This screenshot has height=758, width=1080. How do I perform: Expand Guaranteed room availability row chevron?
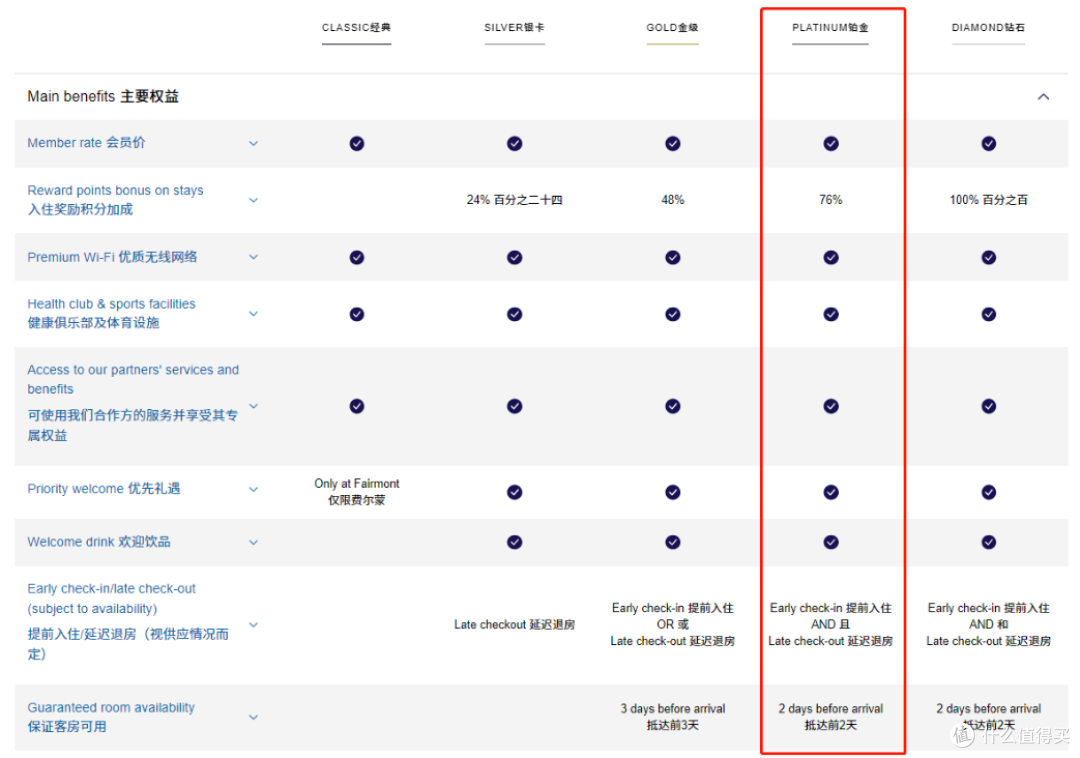tap(253, 717)
